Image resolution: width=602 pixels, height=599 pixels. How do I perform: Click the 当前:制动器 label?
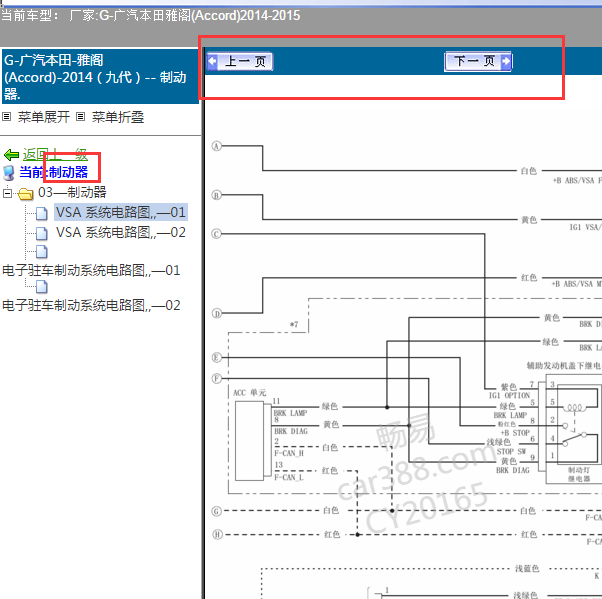[54, 172]
